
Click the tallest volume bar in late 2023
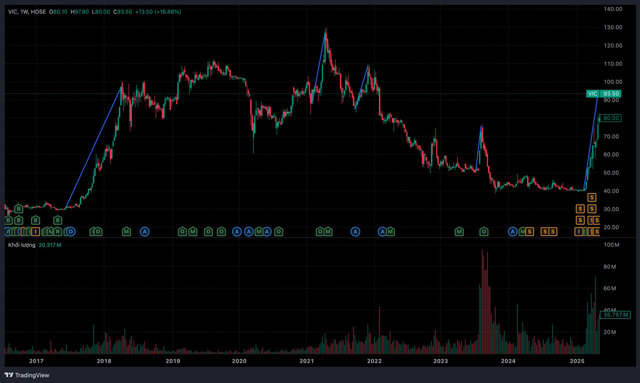coord(482,301)
